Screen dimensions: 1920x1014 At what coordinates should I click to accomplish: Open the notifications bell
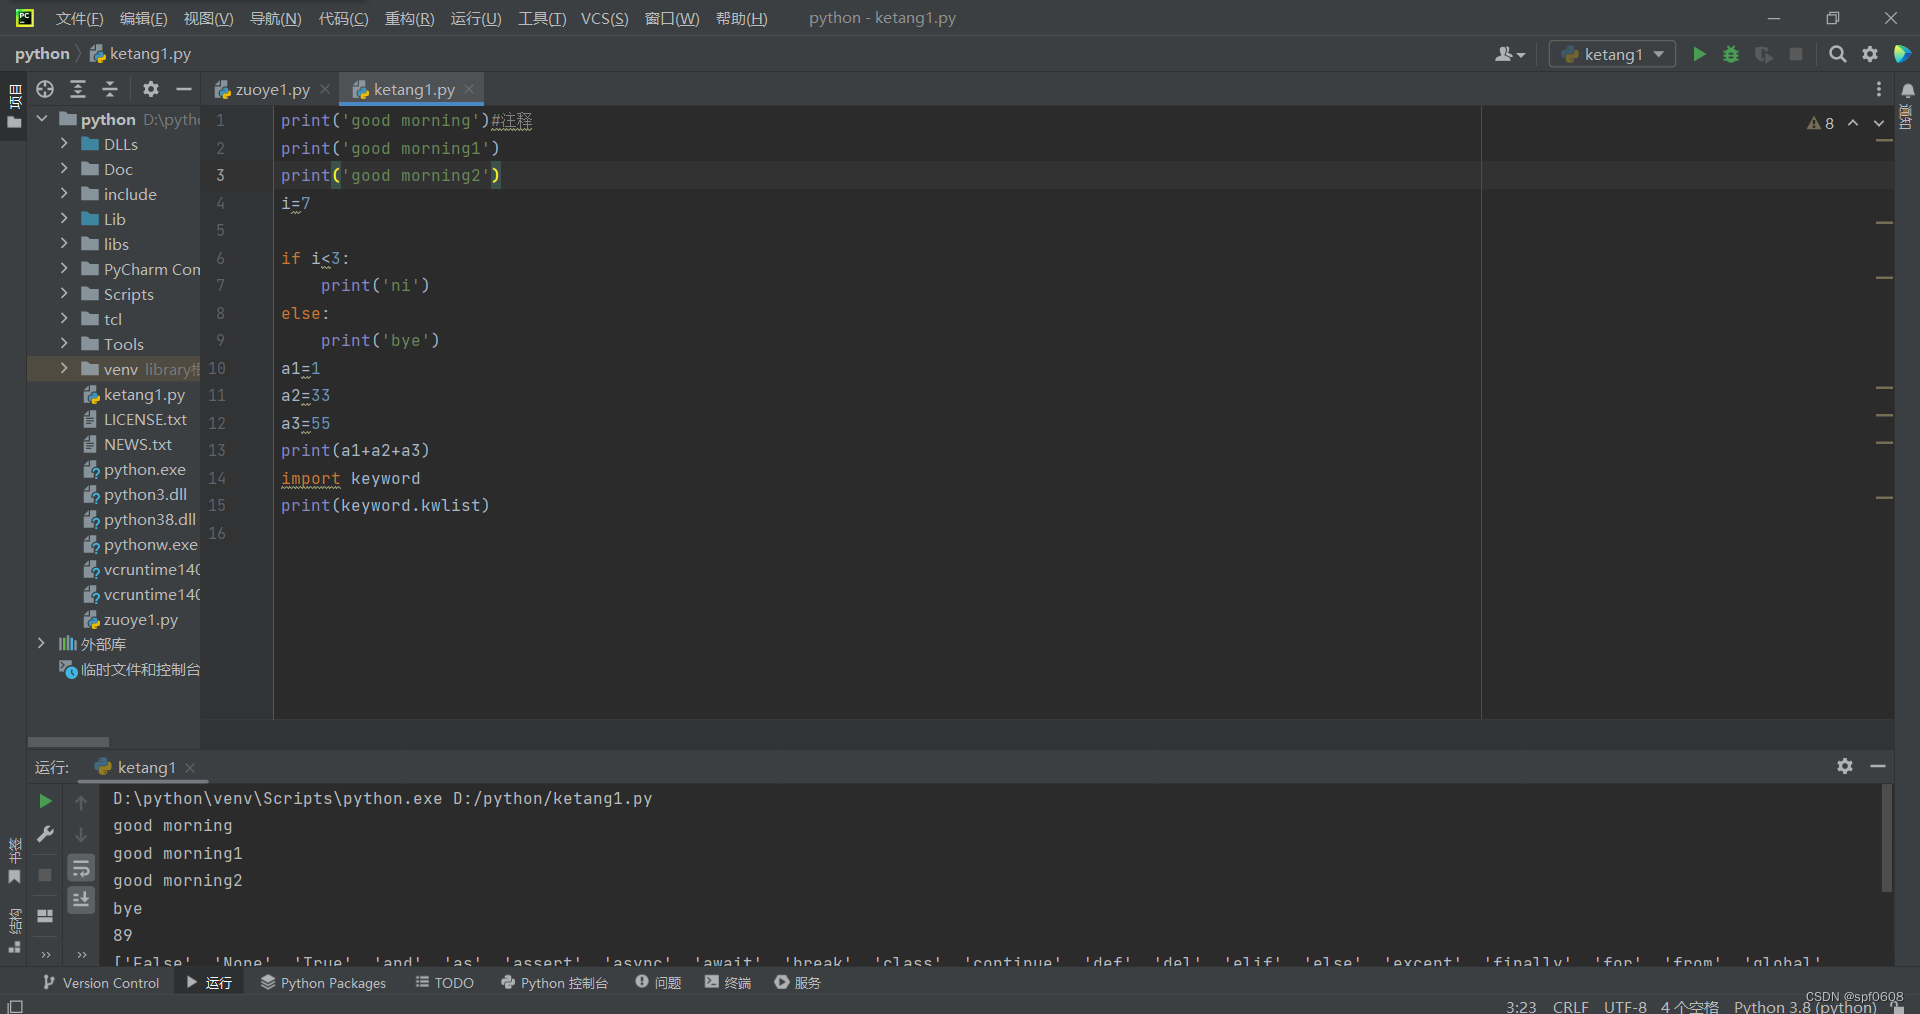pos(1908,90)
